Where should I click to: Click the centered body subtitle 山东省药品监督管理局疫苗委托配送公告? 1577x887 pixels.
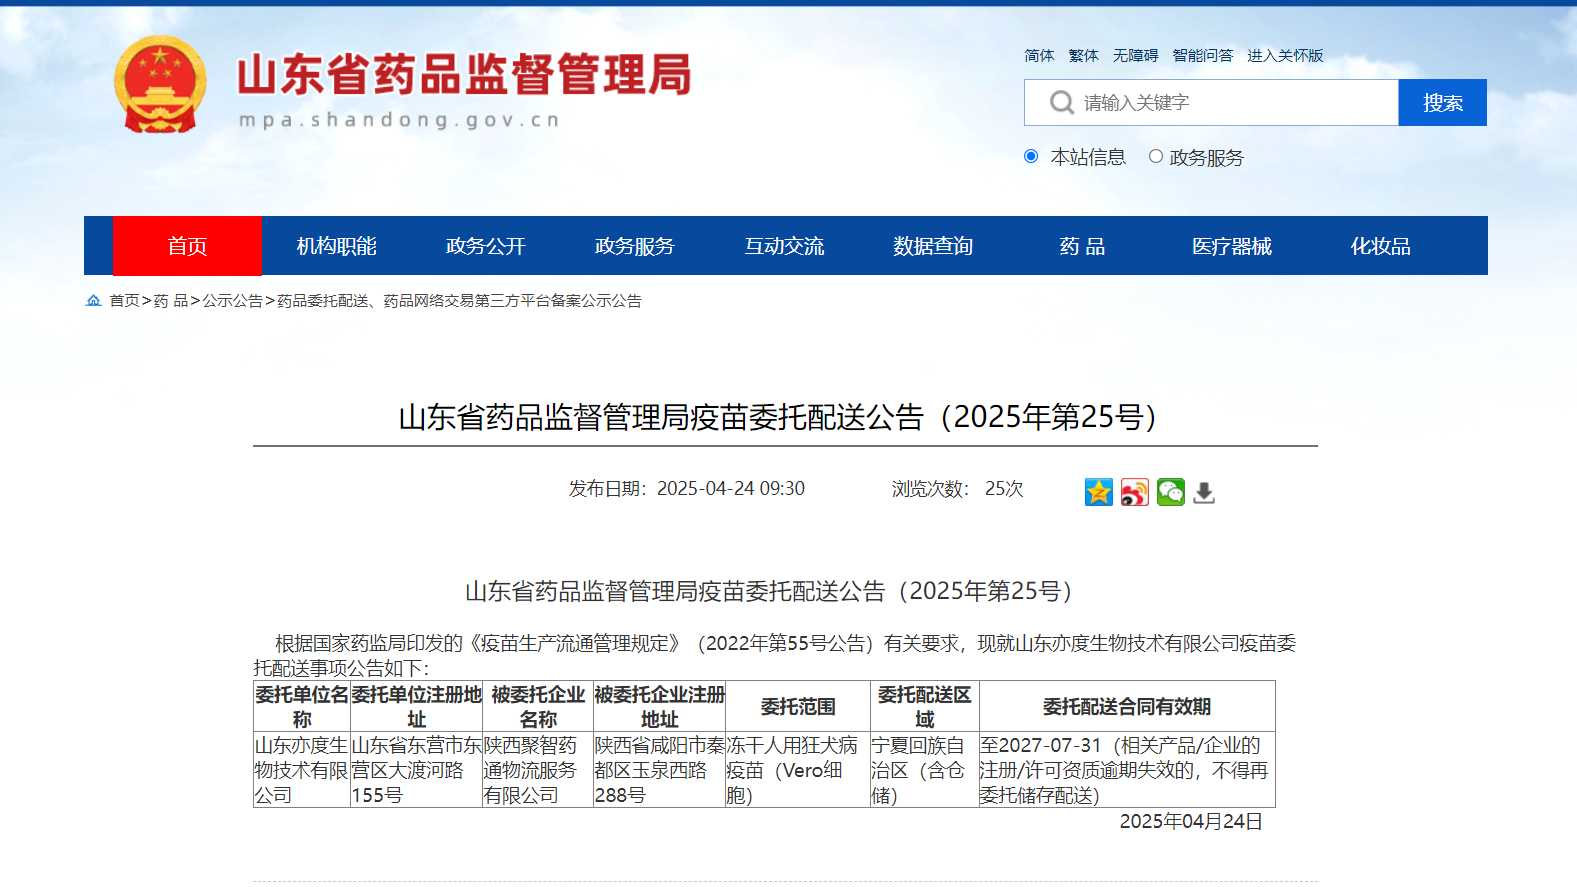(769, 592)
